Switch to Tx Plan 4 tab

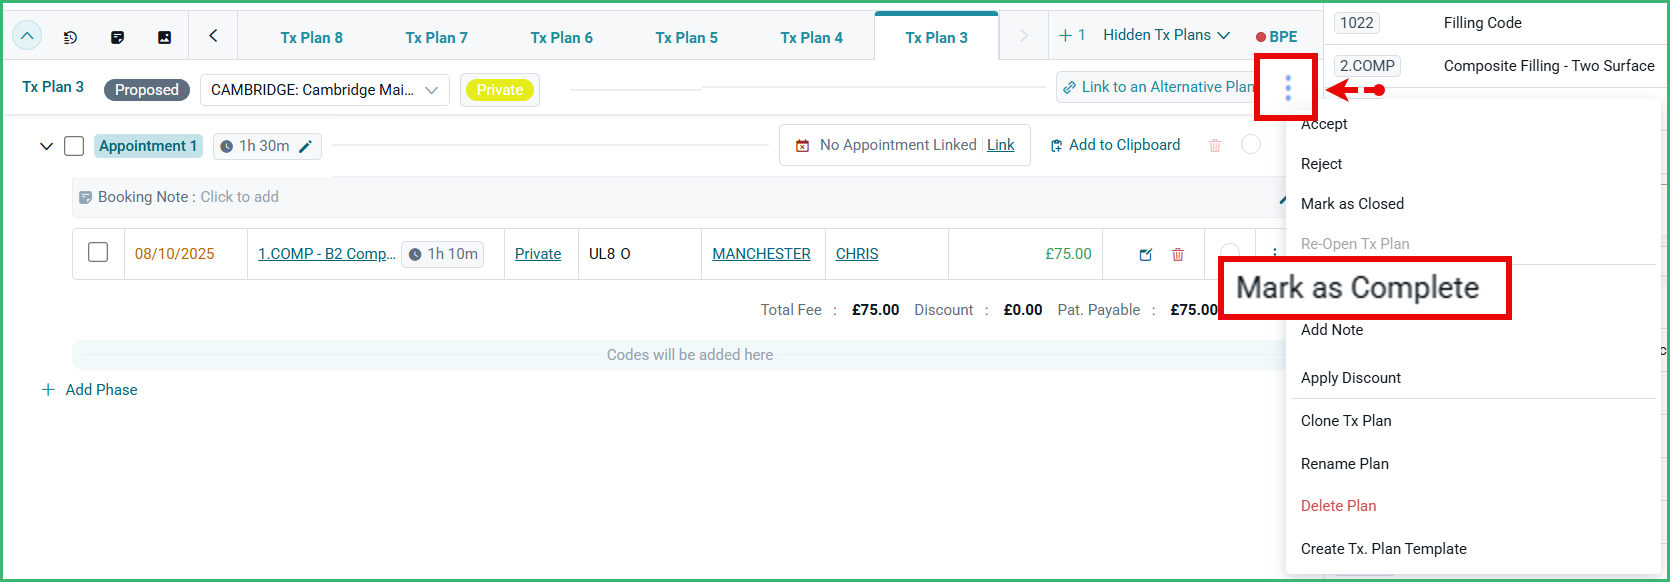pyautogui.click(x=811, y=37)
